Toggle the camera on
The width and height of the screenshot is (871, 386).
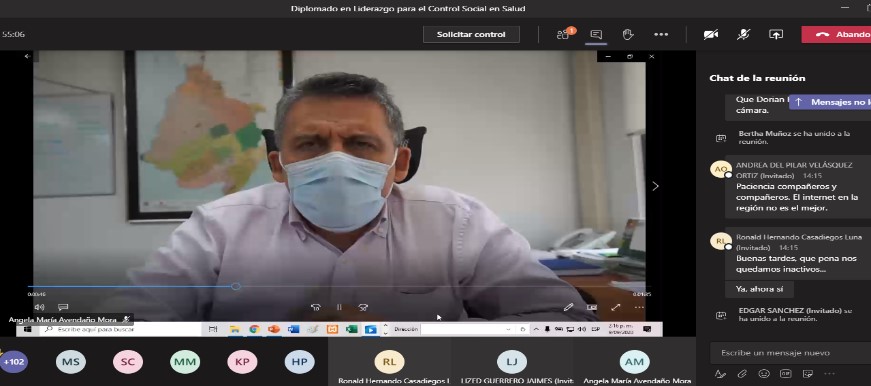pyautogui.click(x=710, y=34)
